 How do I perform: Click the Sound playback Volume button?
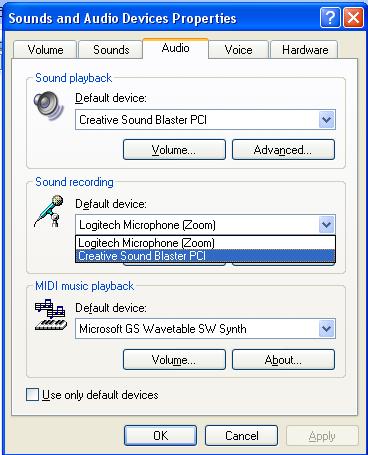pyautogui.click(x=174, y=150)
